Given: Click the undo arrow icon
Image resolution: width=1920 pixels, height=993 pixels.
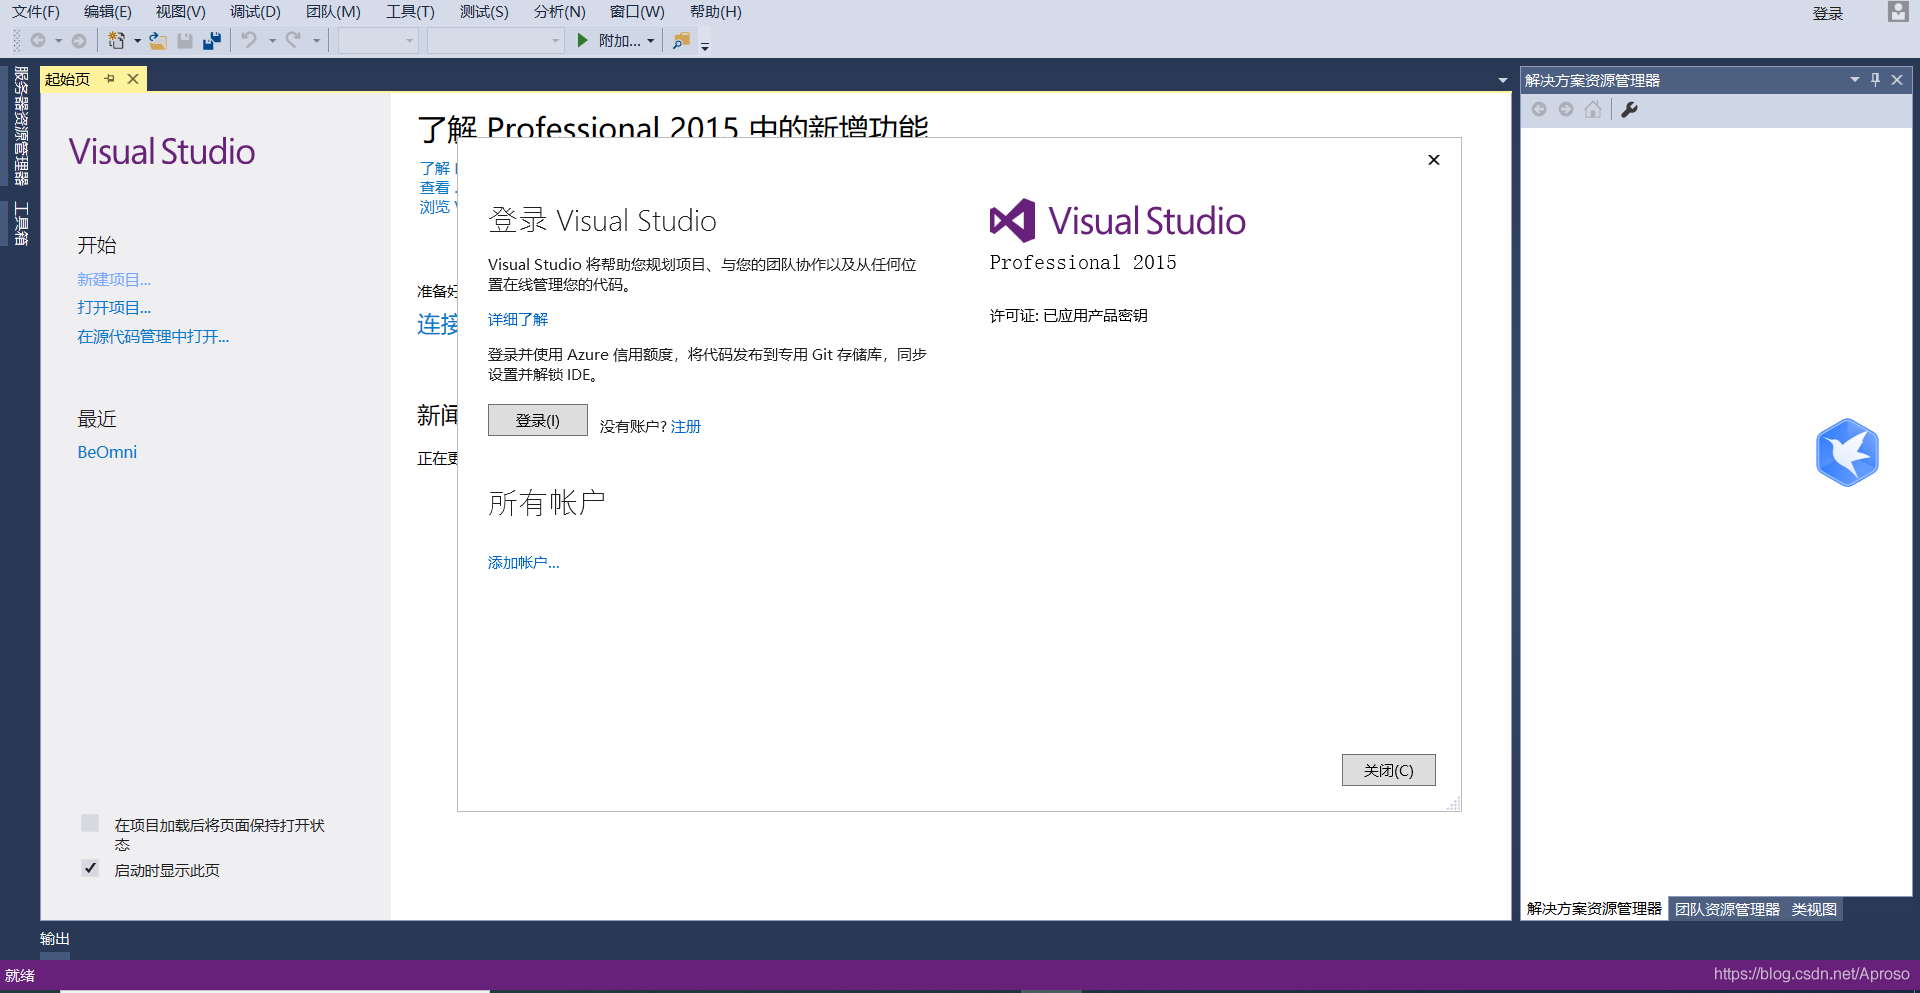Looking at the screenshot, I should pos(249,40).
